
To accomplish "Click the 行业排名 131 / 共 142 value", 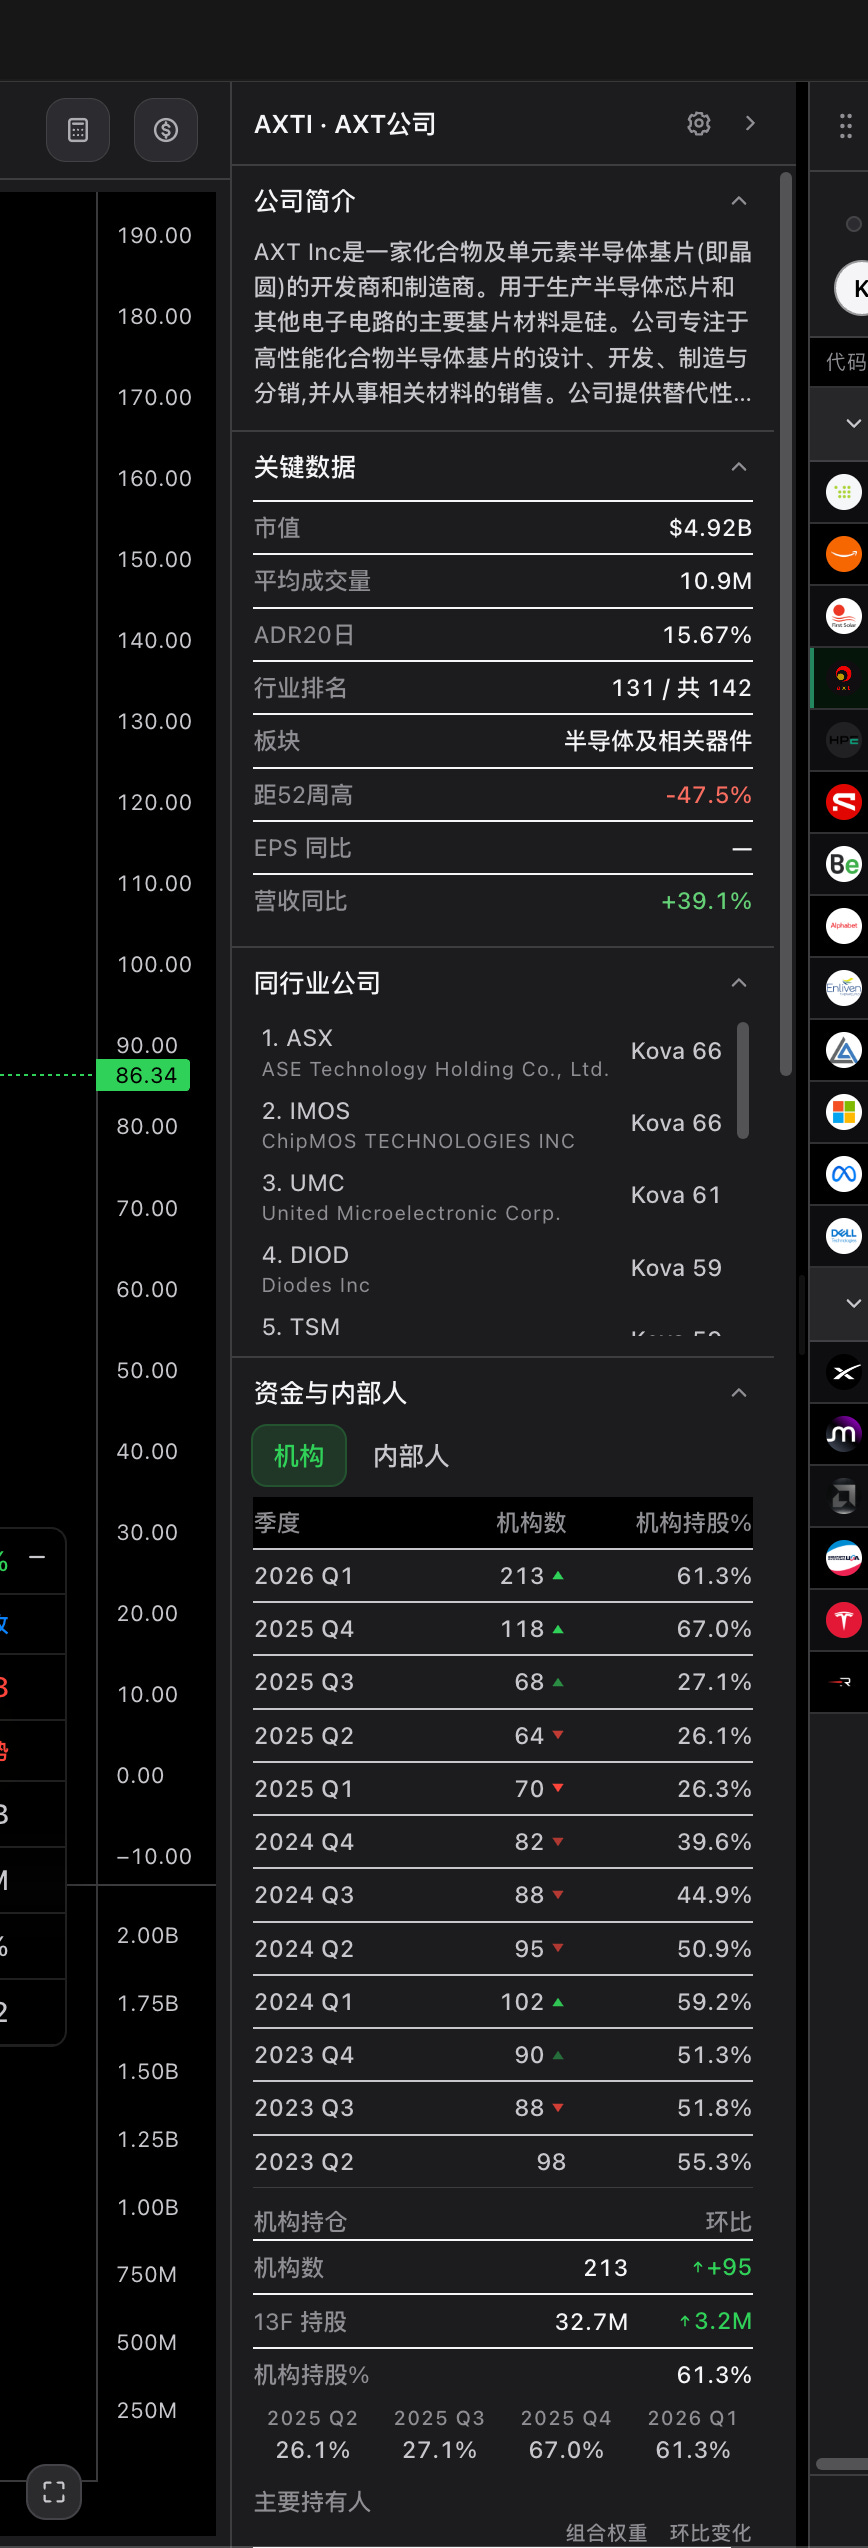I will 681,688.
